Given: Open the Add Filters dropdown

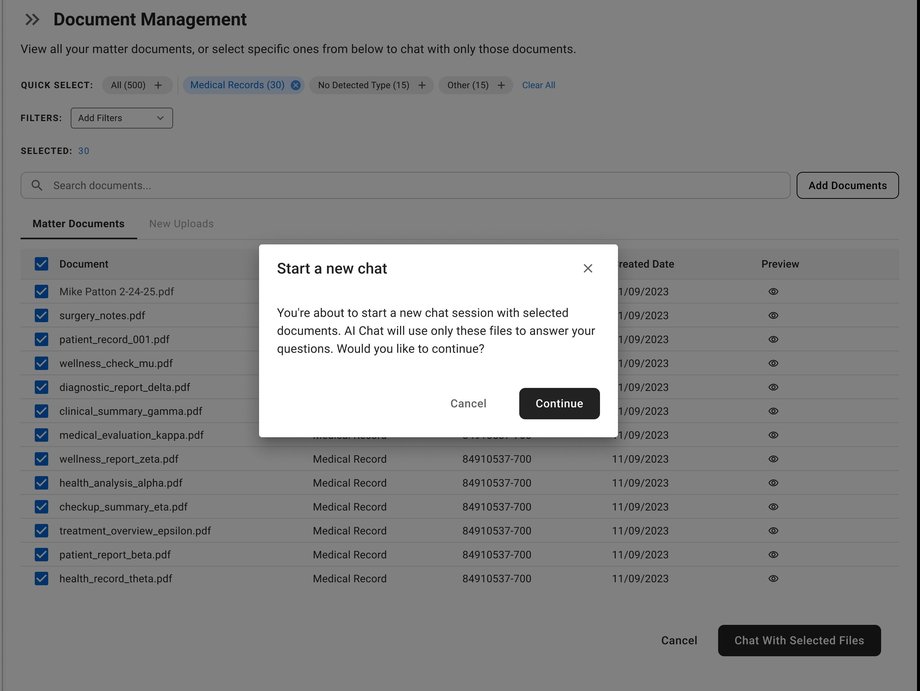Looking at the screenshot, I should (x=121, y=118).
